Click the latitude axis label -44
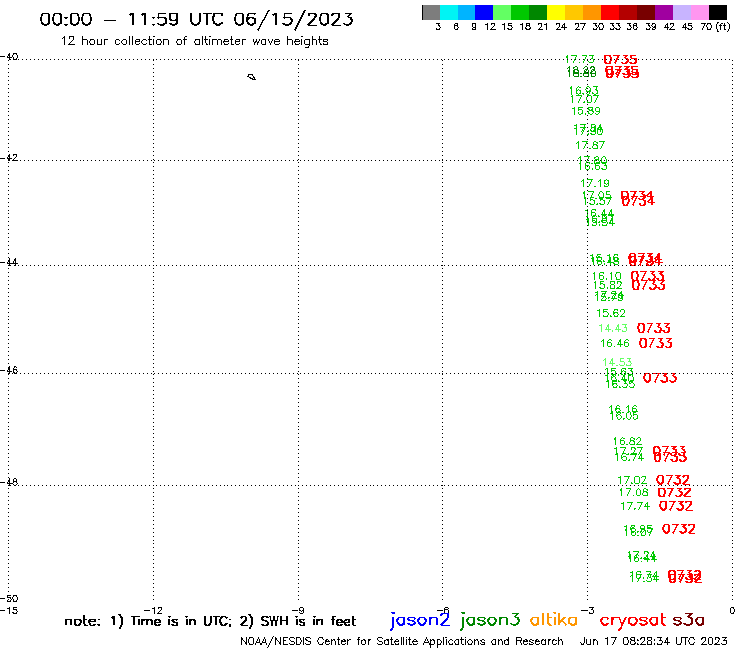Viewport: 740px width, 650px height. click(x=9, y=262)
